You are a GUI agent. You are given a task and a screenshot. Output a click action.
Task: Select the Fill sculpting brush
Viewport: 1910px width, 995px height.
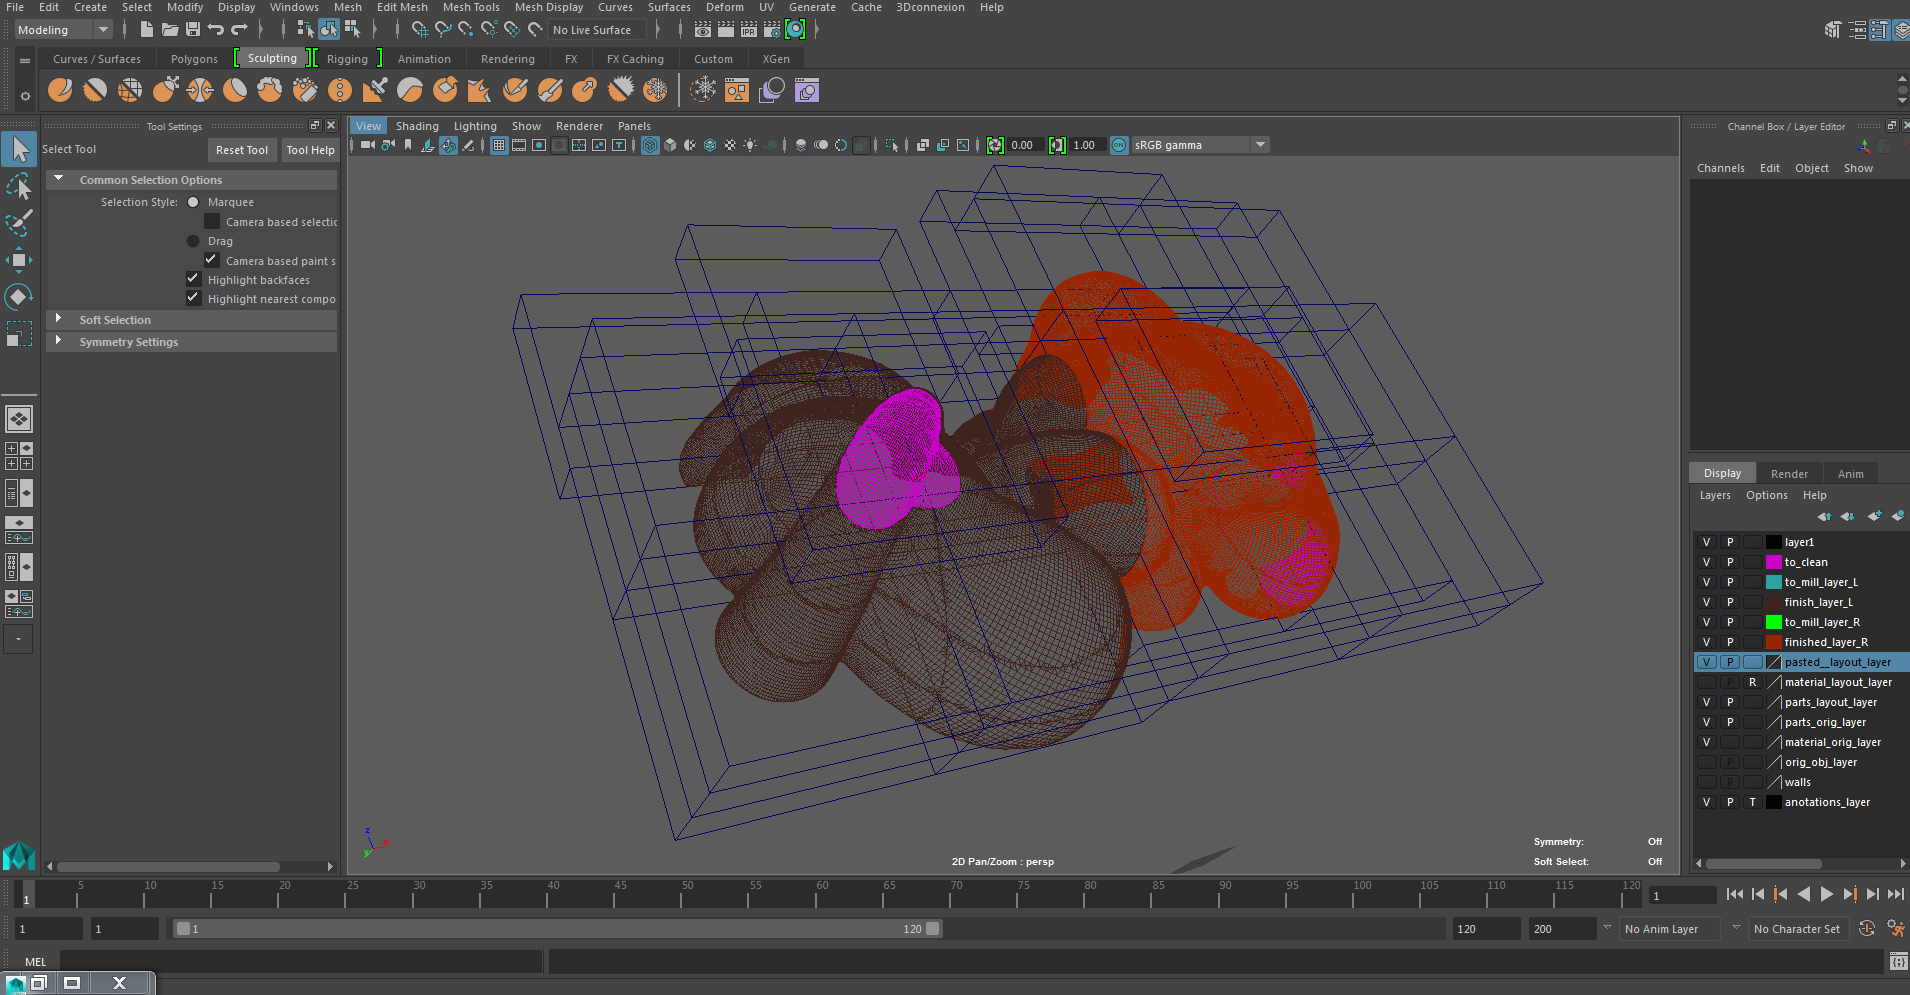point(480,91)
